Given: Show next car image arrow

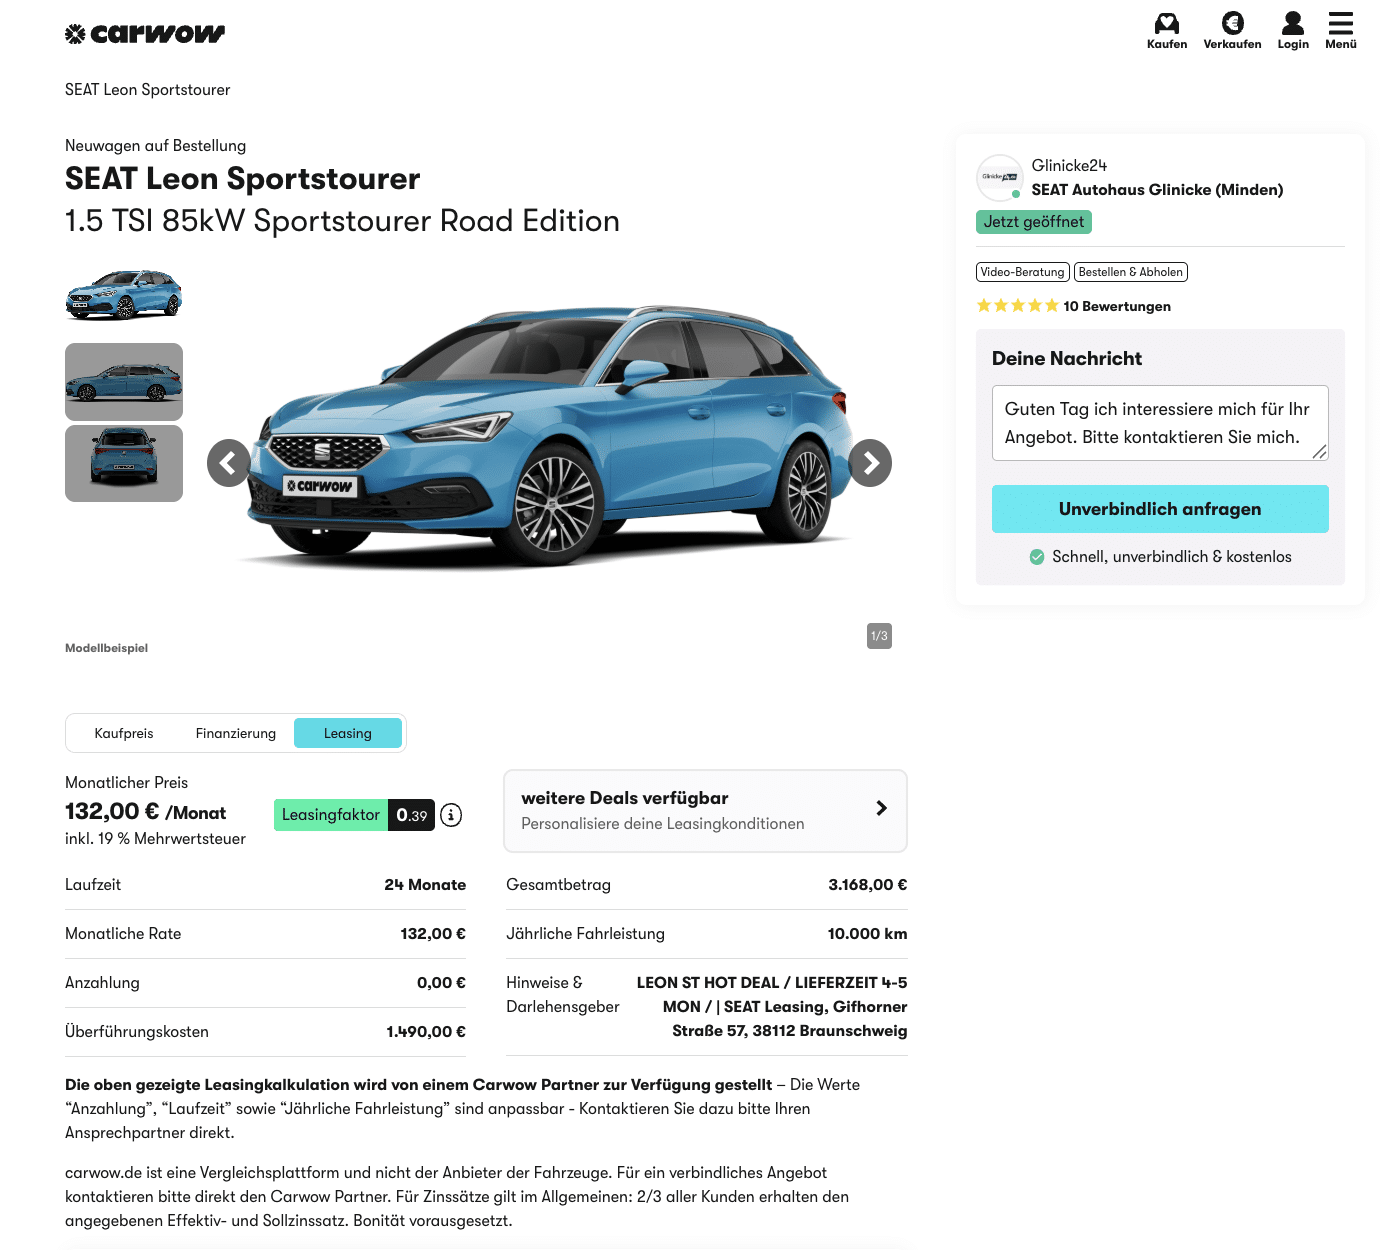Looking at the screenshot, I should point(870,463).
